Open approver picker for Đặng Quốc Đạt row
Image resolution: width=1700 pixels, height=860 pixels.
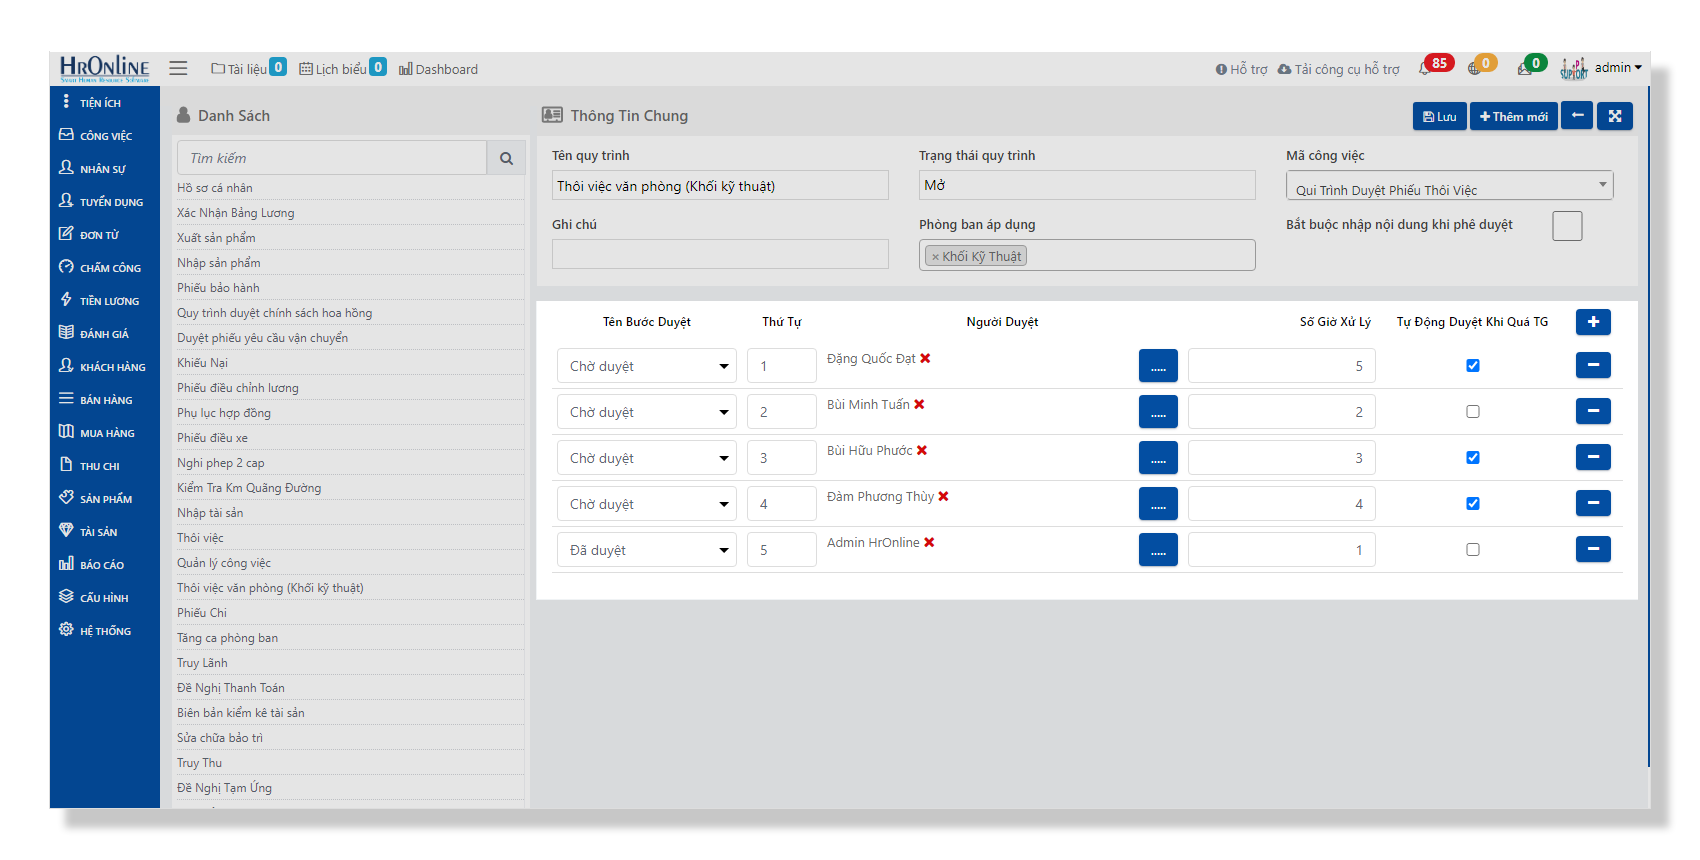coord(1158,366)
